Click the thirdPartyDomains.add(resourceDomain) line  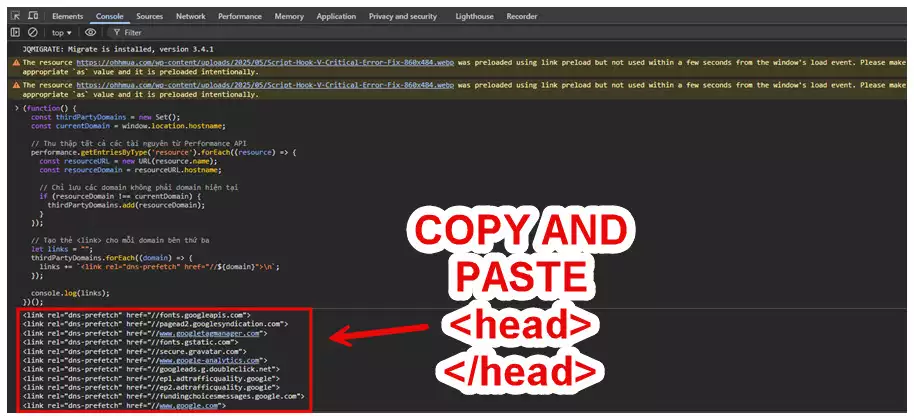pos(126,205)
